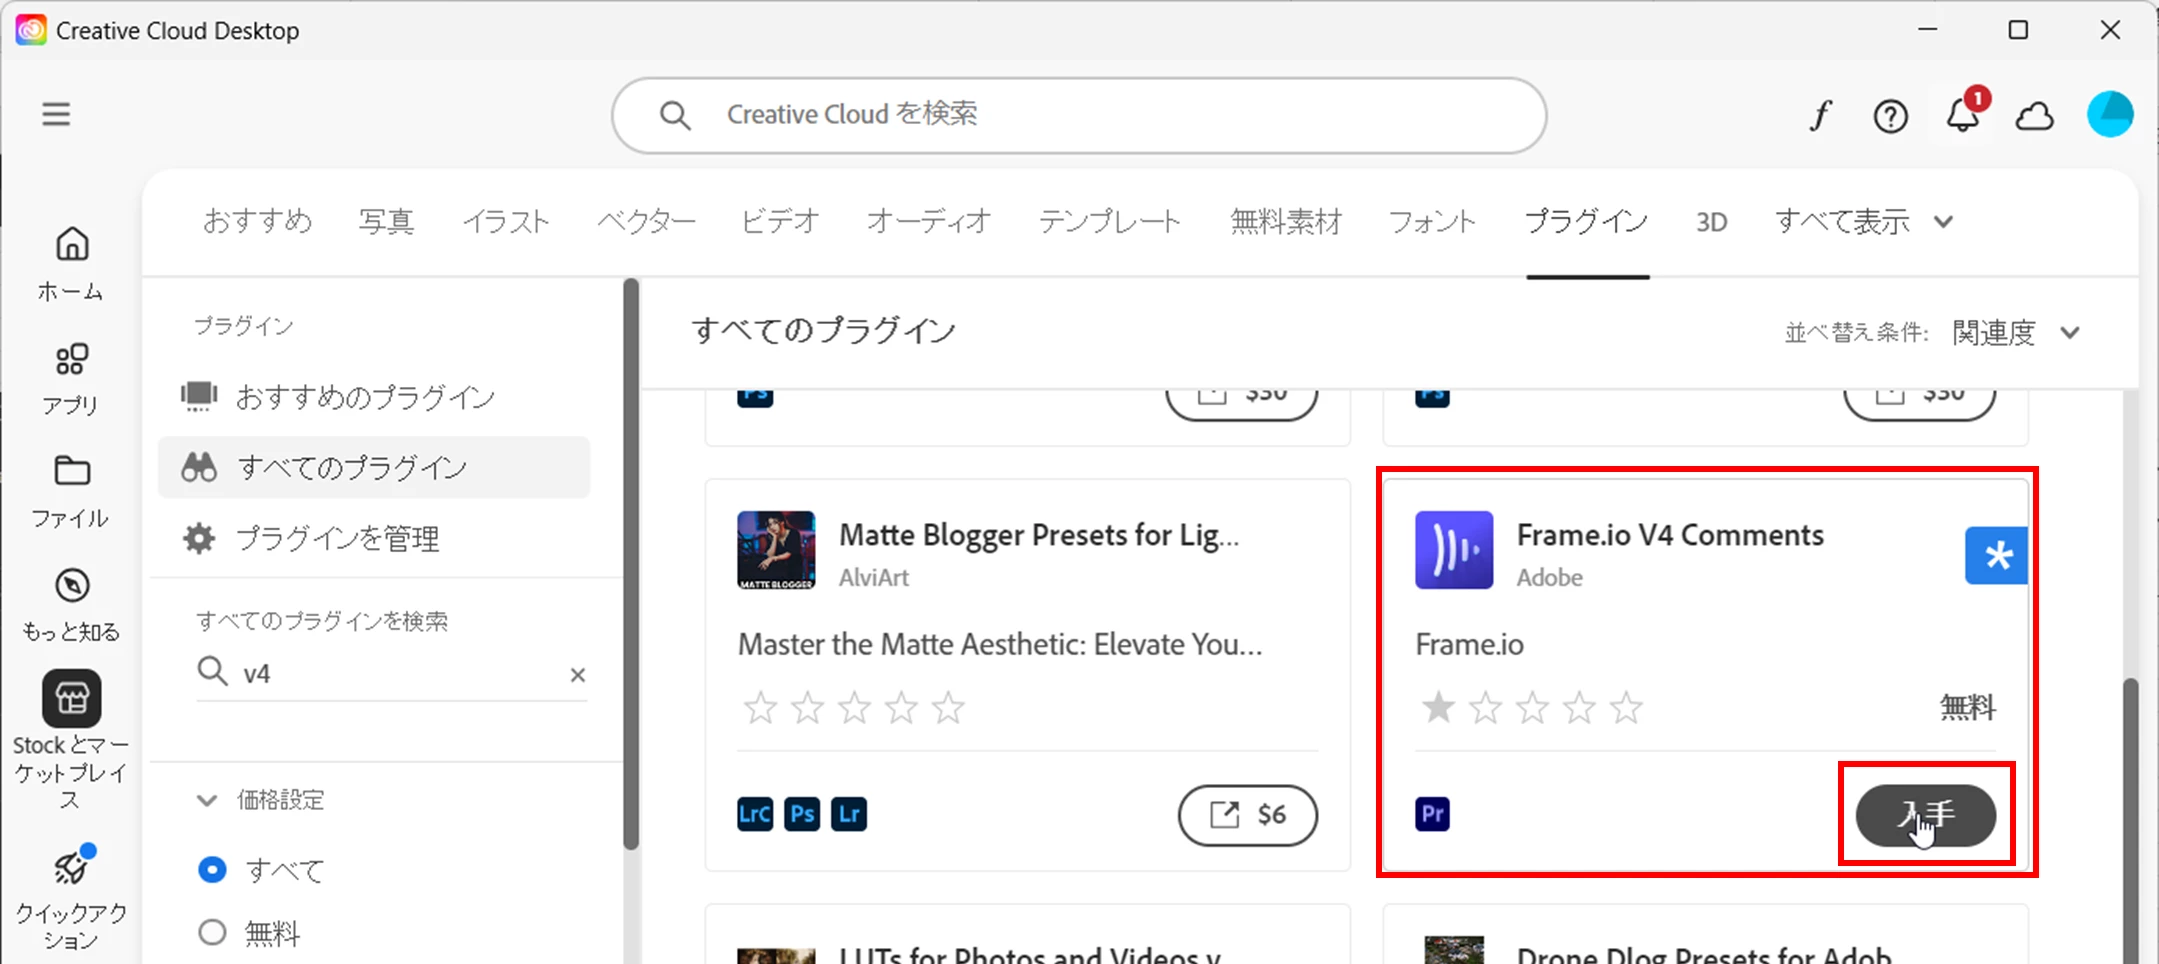2159x964 pixels.
Task: Click the Creative Cloud app logo
Action: point(31,30)
